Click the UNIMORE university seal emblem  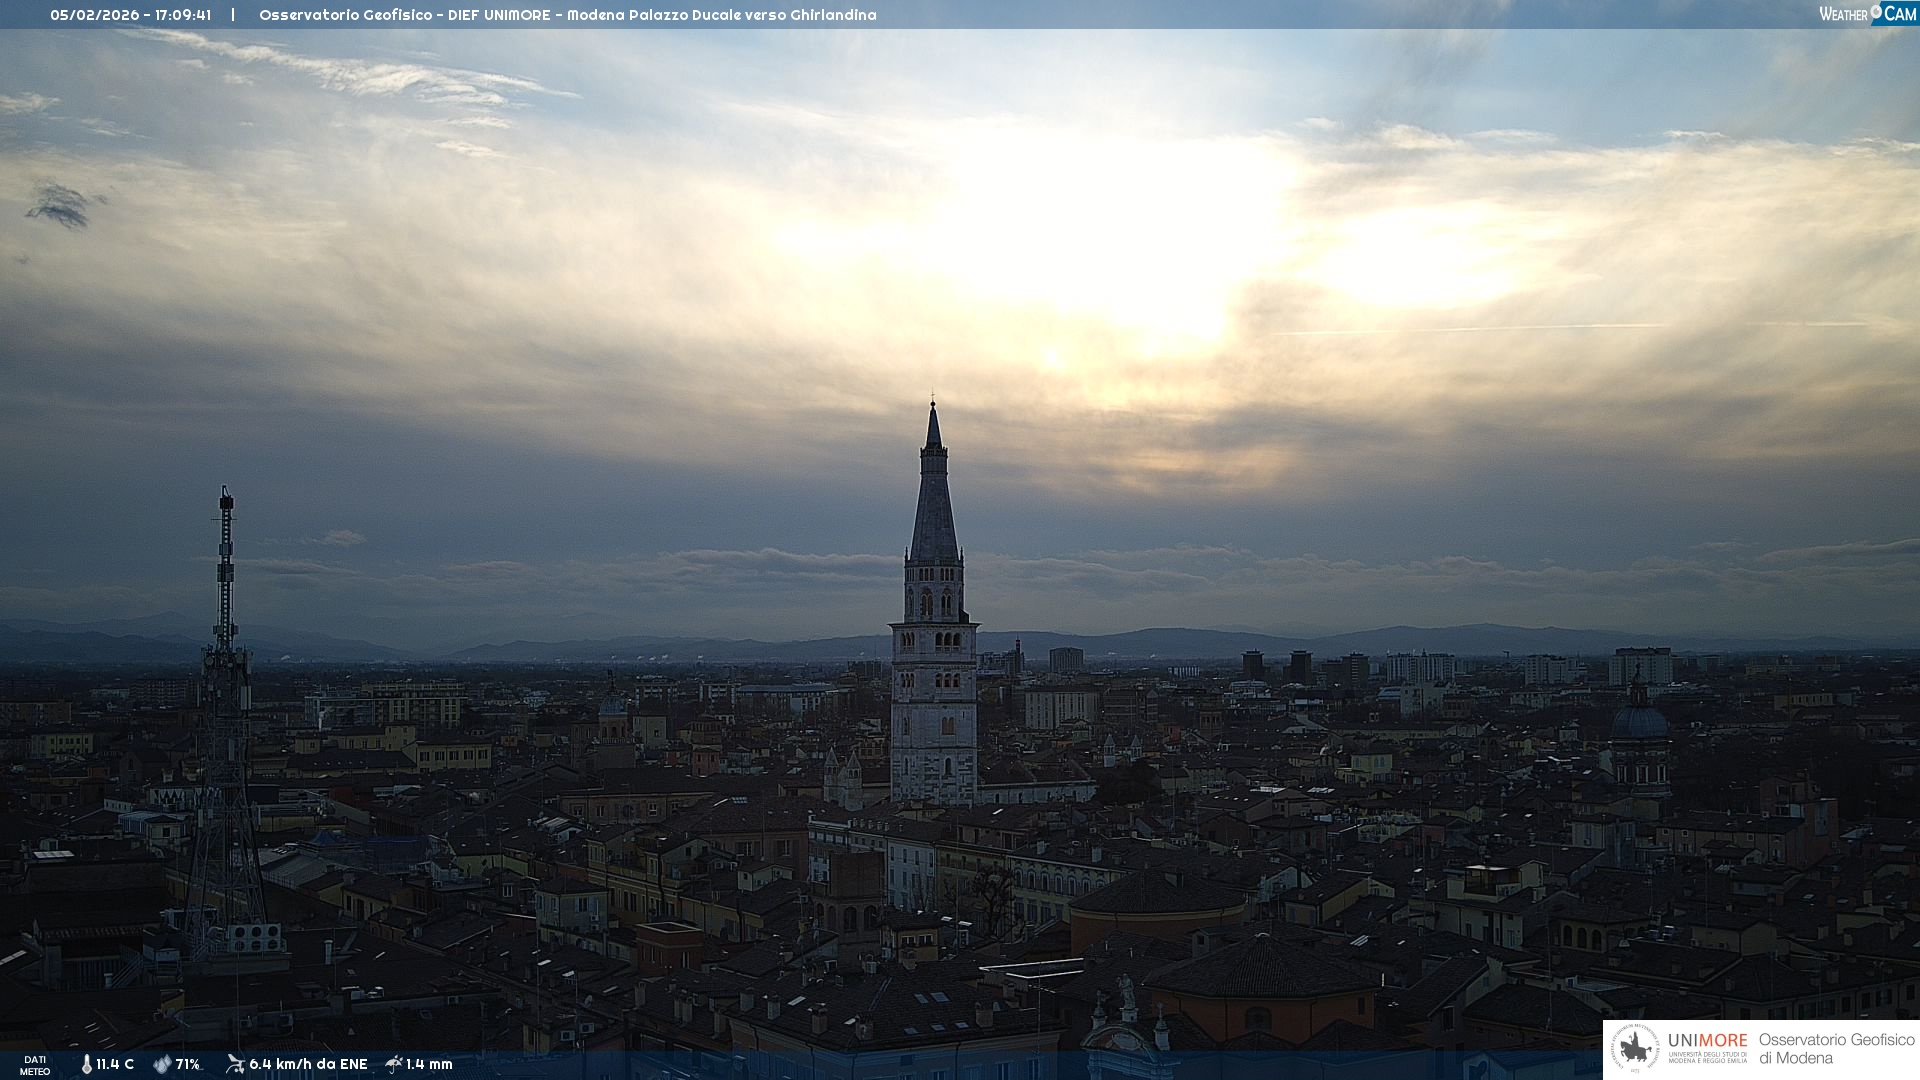point(1636,1048)
